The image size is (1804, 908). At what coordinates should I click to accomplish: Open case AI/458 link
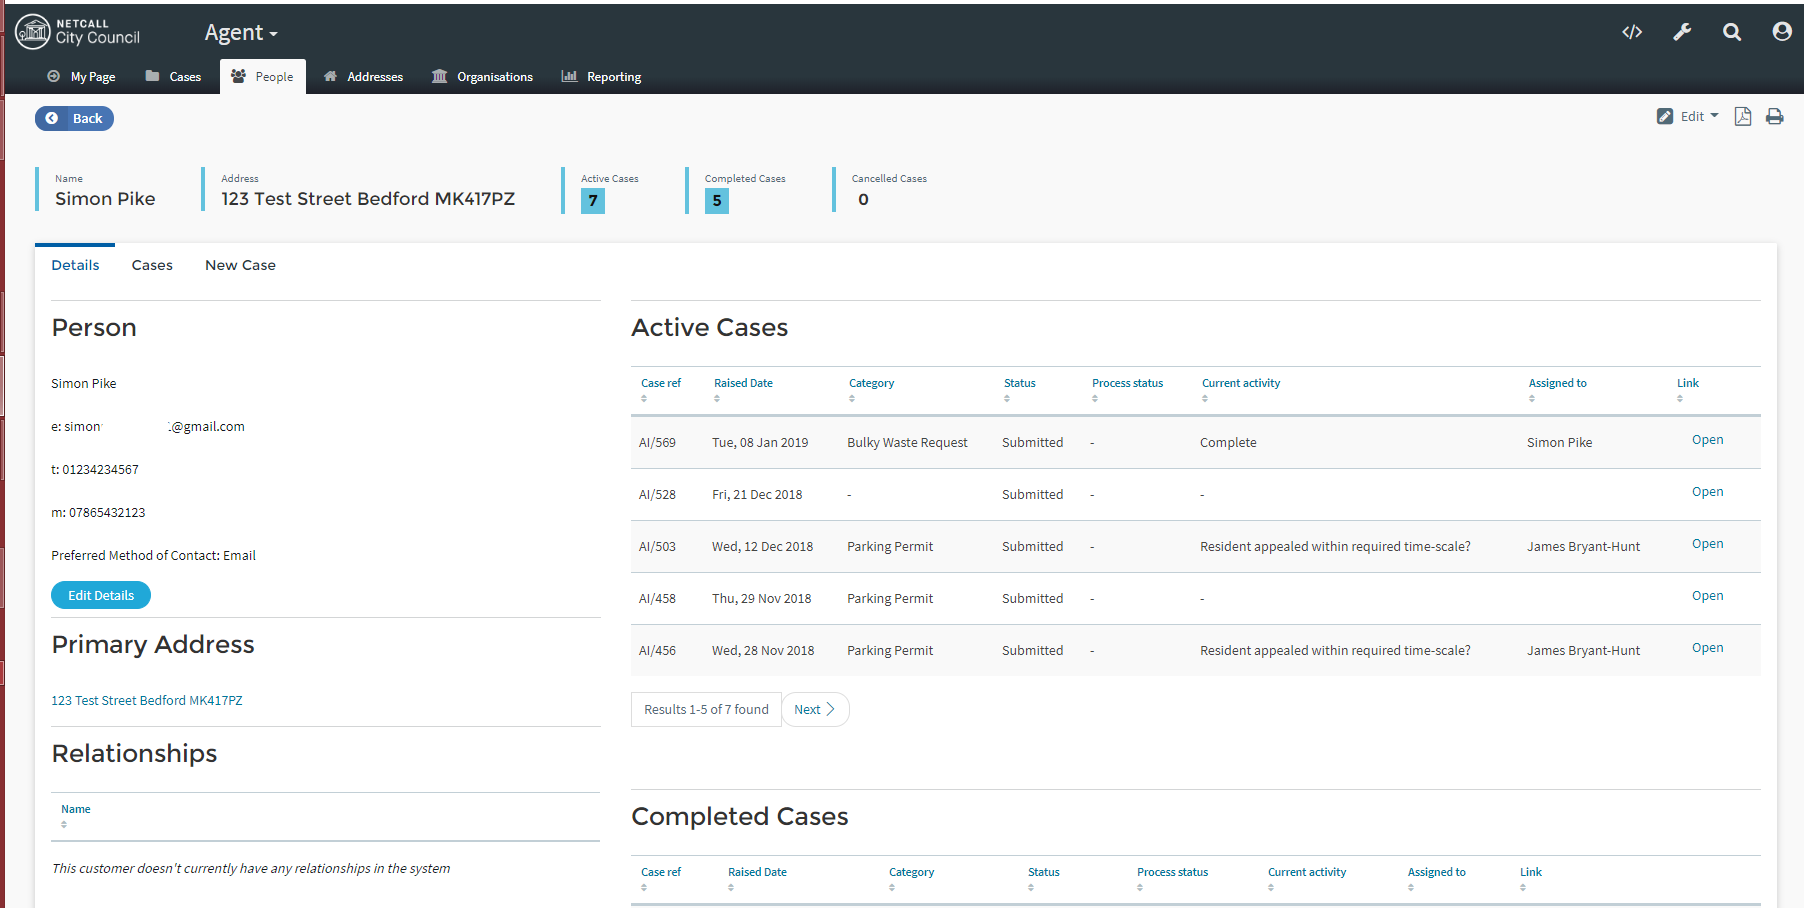[1707, 596]
